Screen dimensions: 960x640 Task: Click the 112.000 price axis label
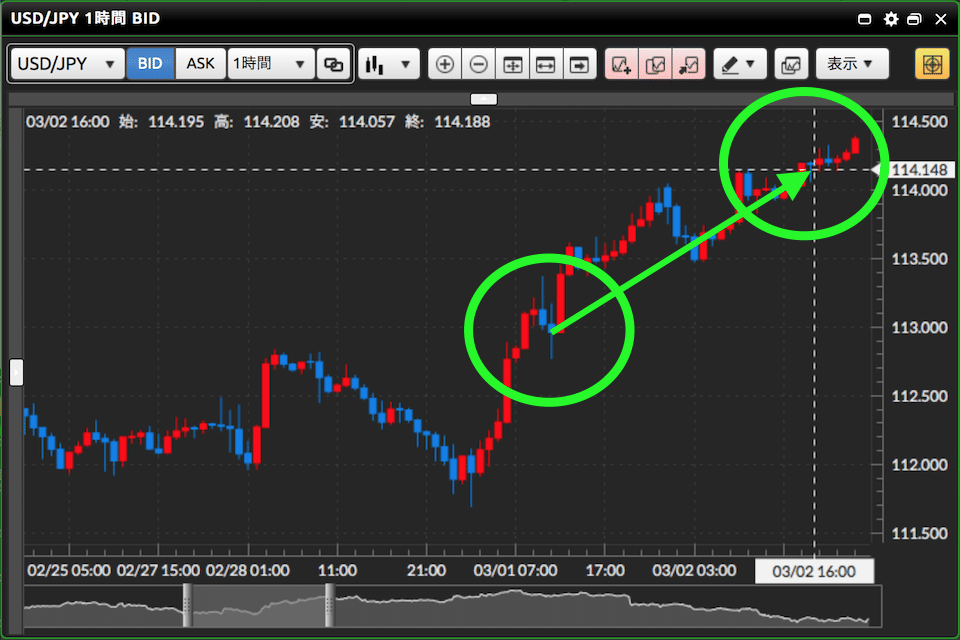pyautogui.click(x=919, y=465)
